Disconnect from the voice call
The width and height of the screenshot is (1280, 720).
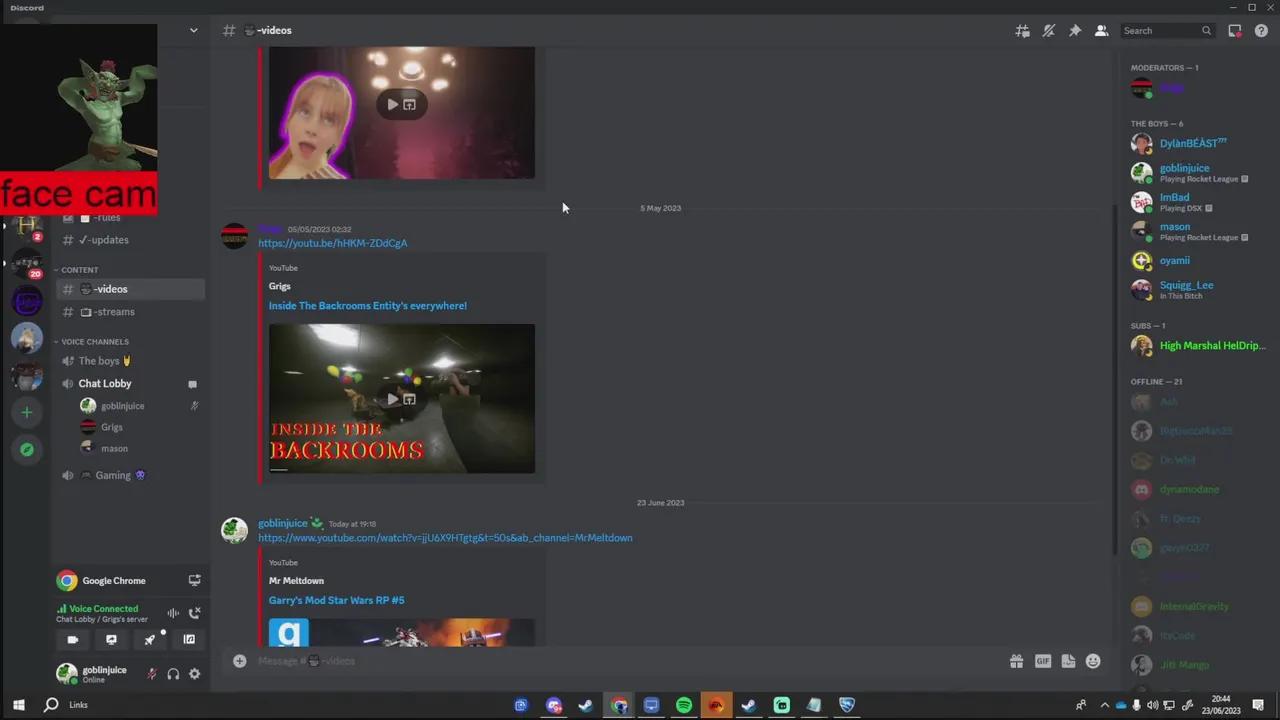195,612
